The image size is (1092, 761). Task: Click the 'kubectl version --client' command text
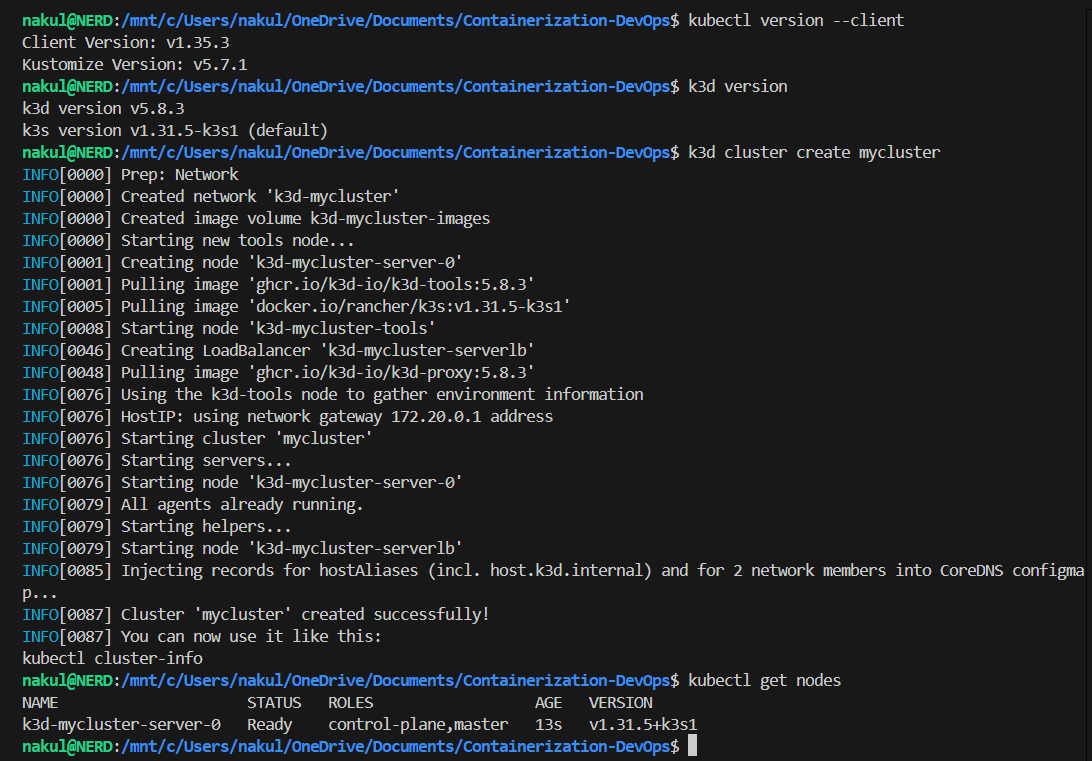796,21
